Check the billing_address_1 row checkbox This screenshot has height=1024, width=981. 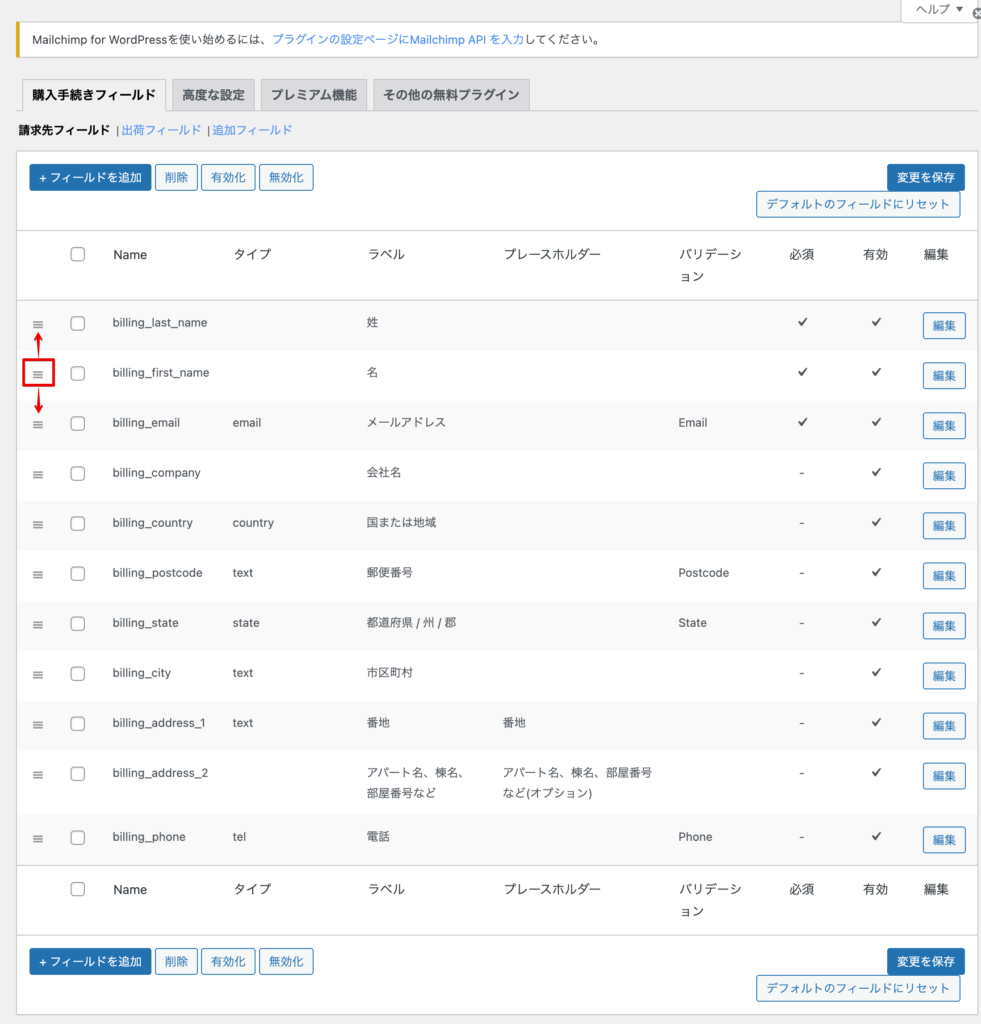click(x=78, y=723)
